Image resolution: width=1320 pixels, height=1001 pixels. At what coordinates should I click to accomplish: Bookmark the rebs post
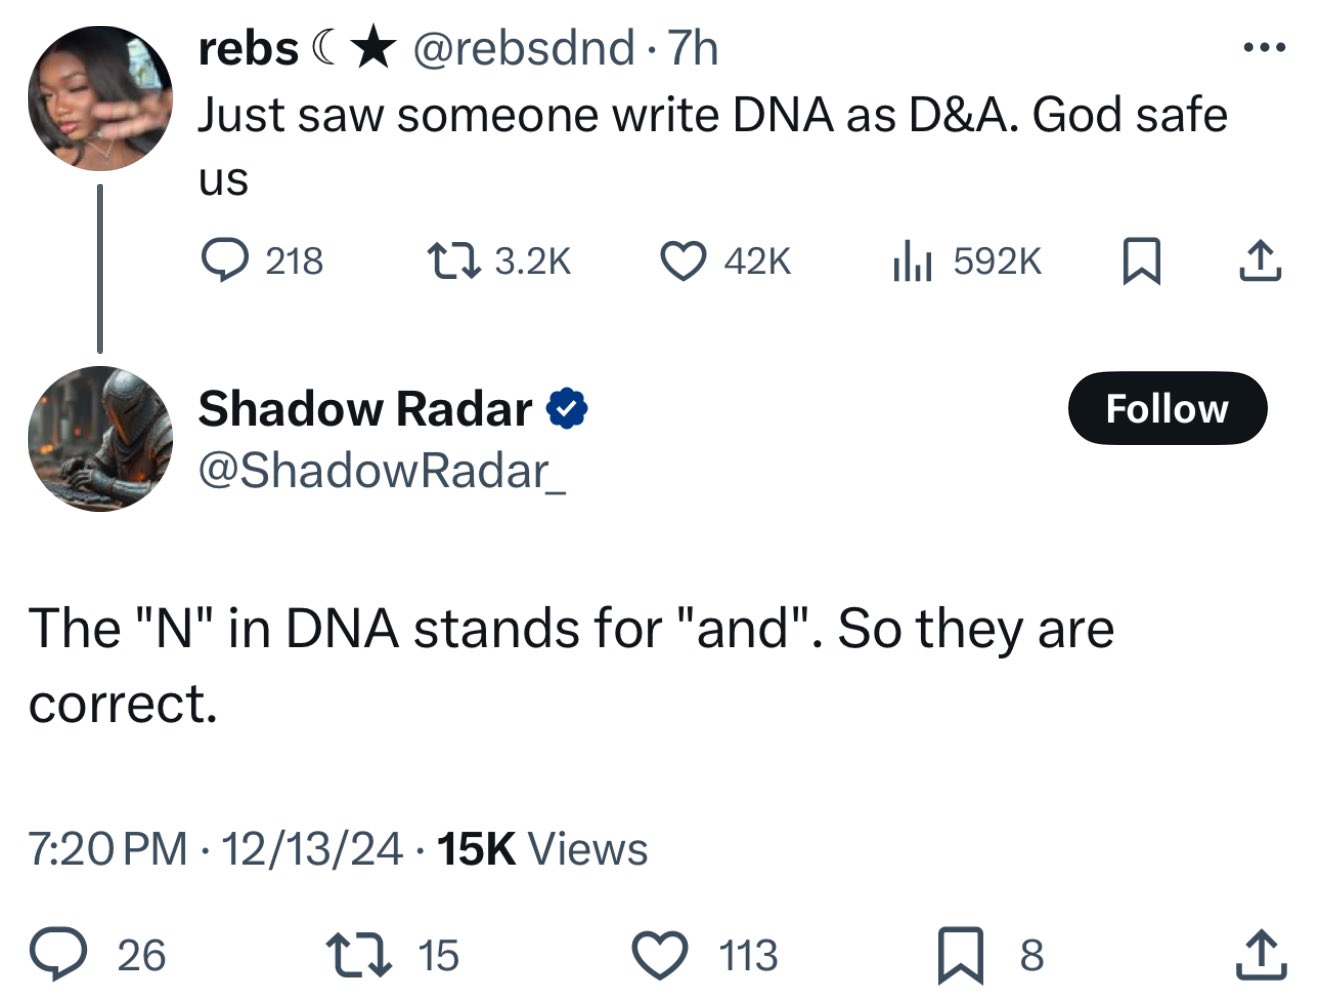click(1141, 261)
